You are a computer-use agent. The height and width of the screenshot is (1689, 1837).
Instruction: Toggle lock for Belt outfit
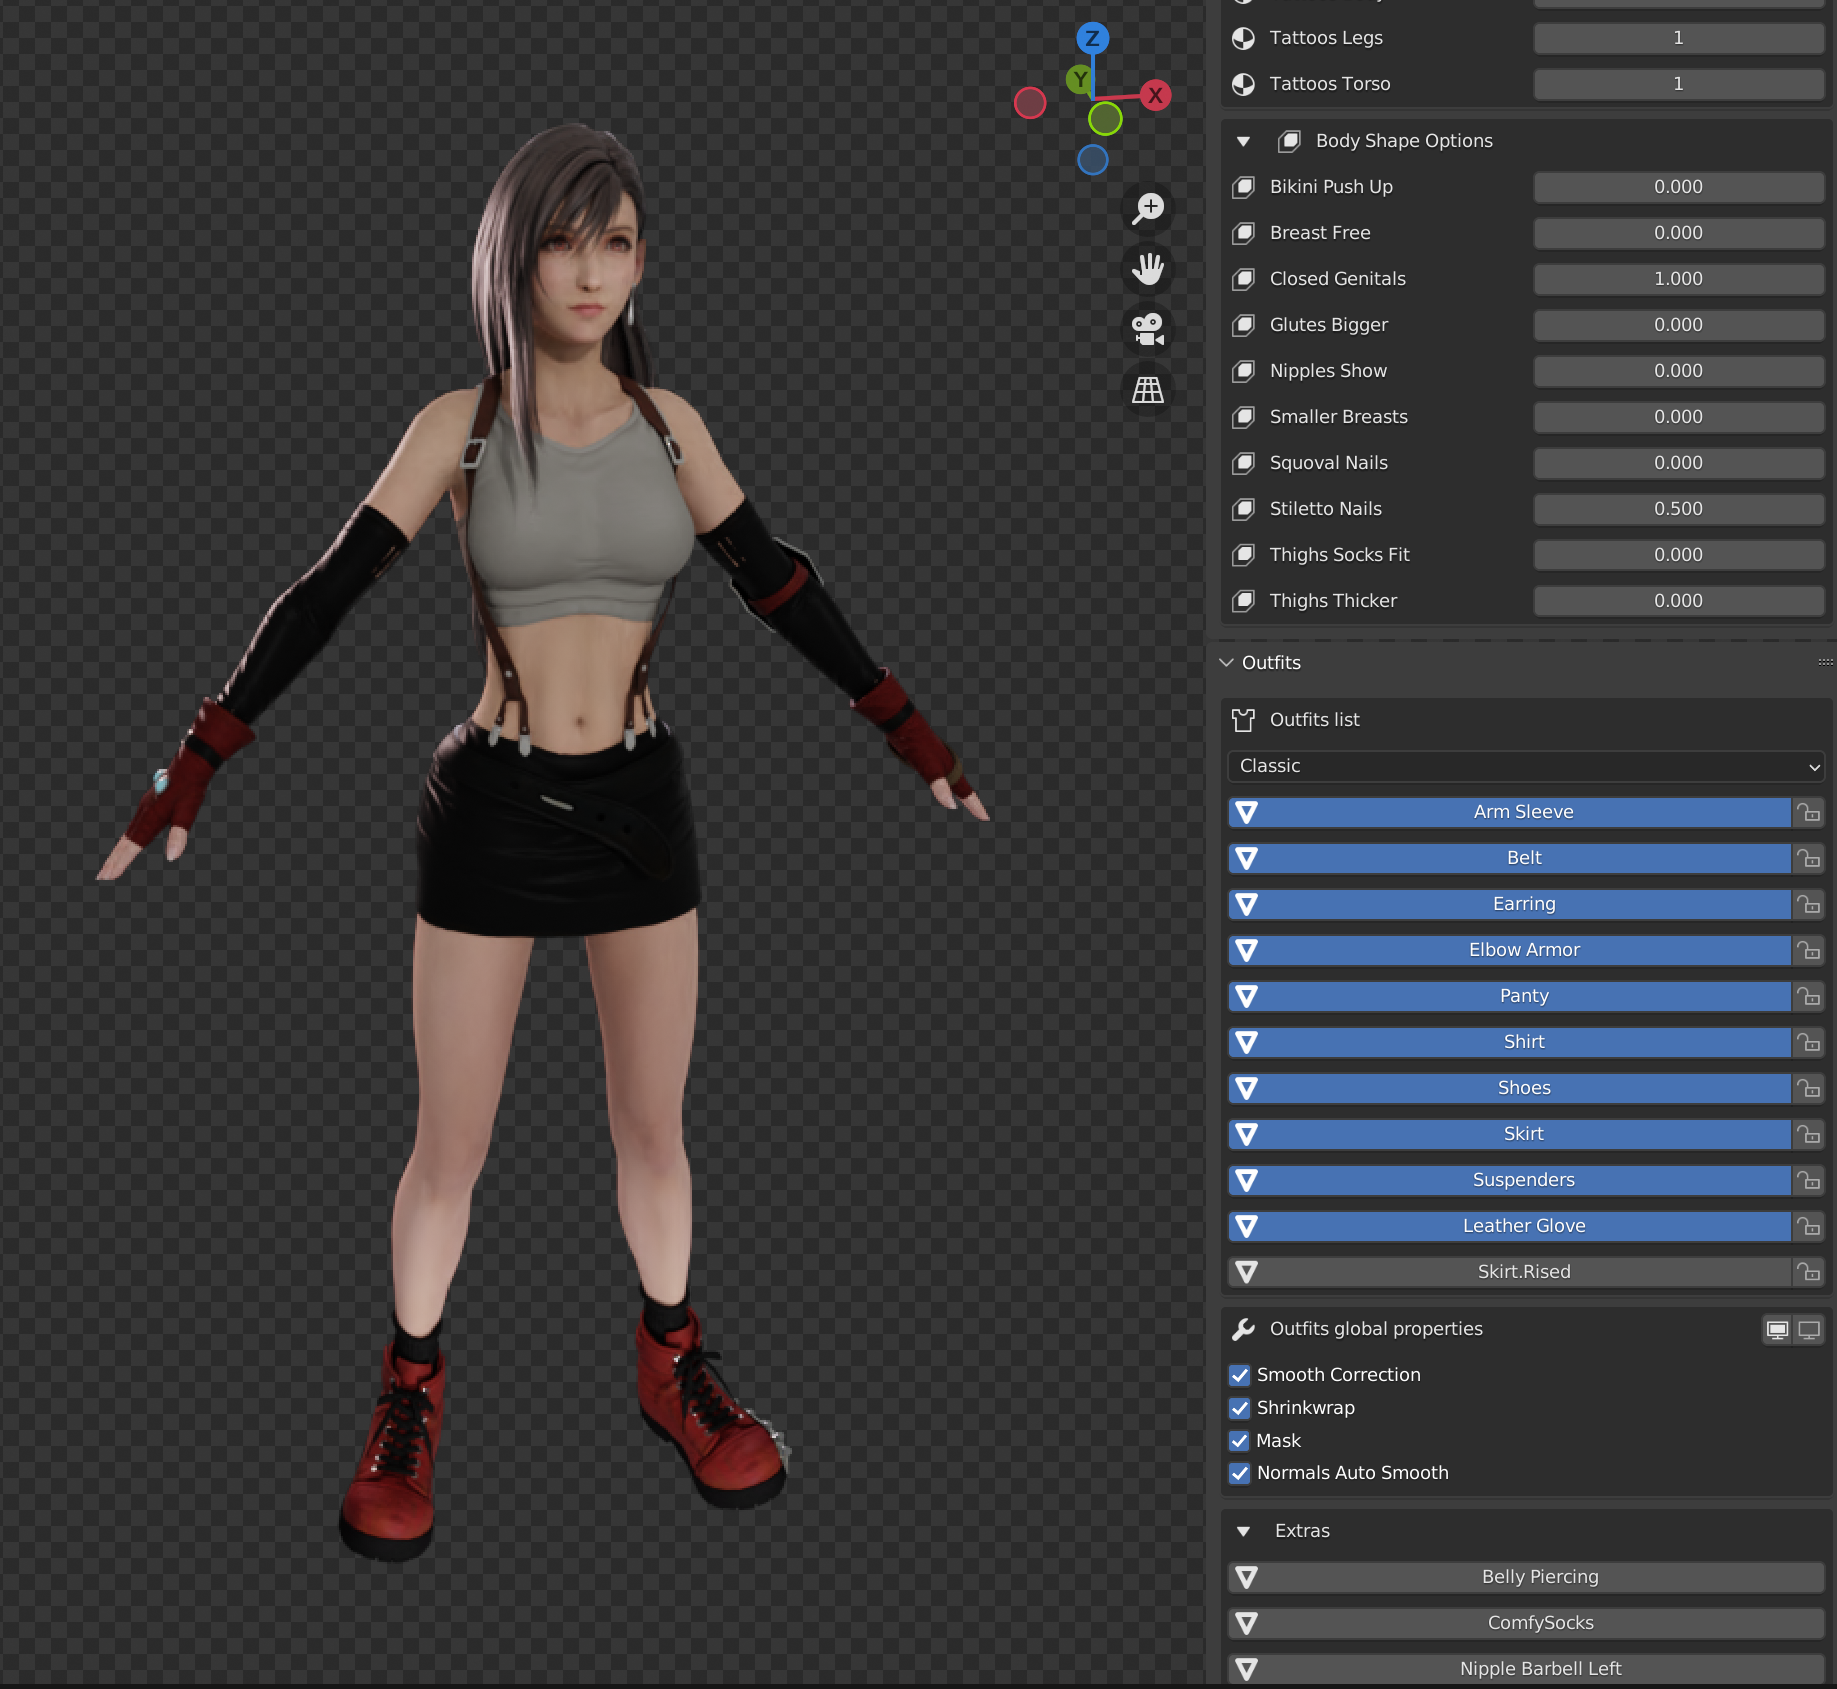pyautogui.click(x=1808, y=858)
